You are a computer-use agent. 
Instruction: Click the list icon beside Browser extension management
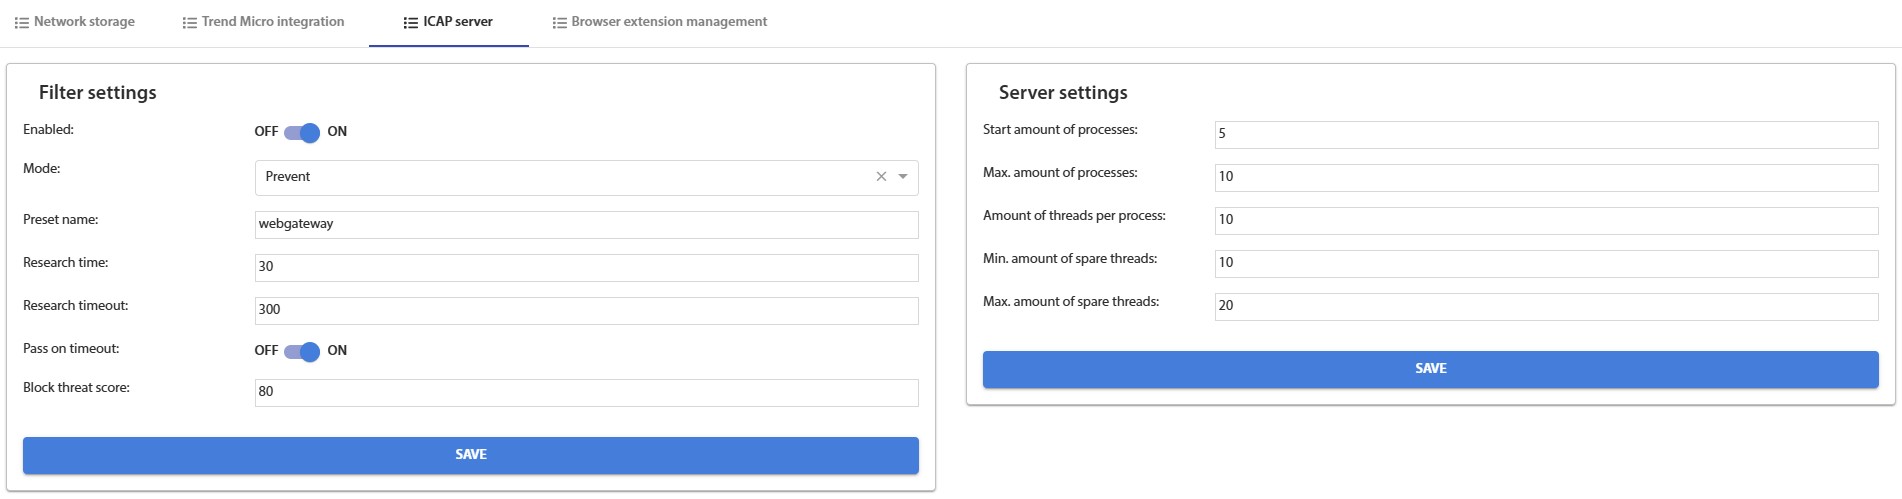click(x=560, y=22)
